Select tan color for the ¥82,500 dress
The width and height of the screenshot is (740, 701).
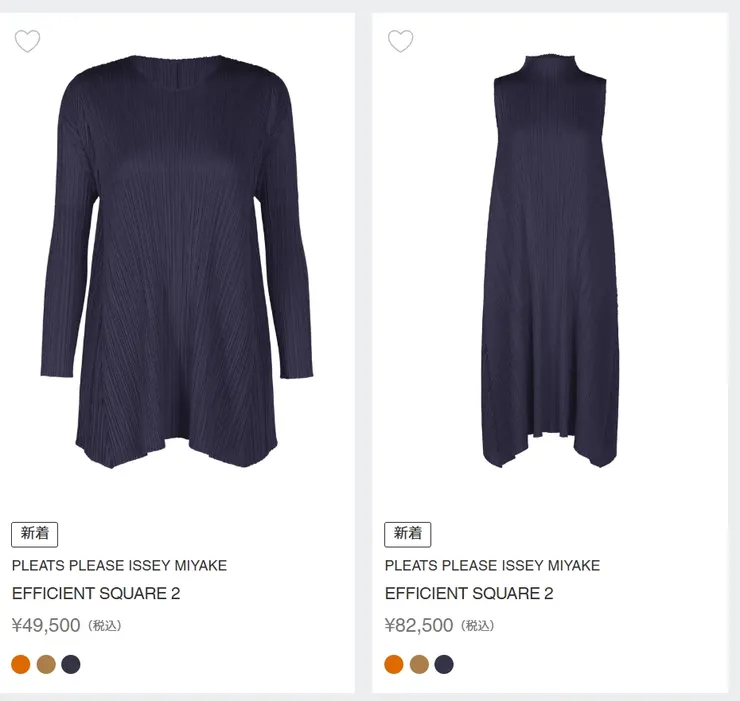click(419, 664)
